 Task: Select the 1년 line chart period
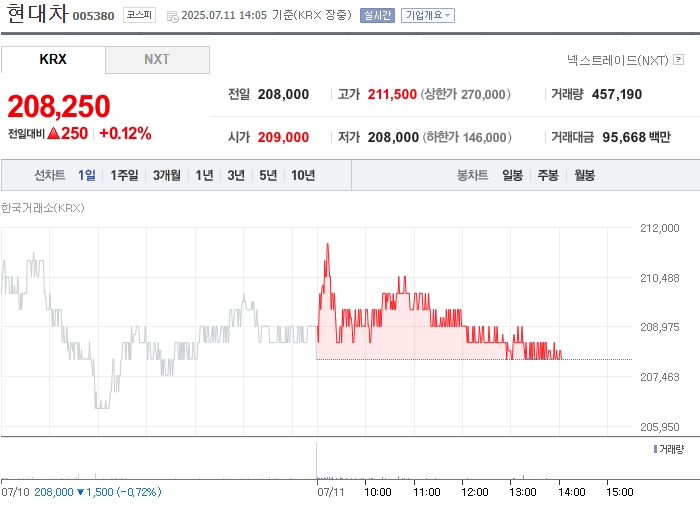point(204,175)
